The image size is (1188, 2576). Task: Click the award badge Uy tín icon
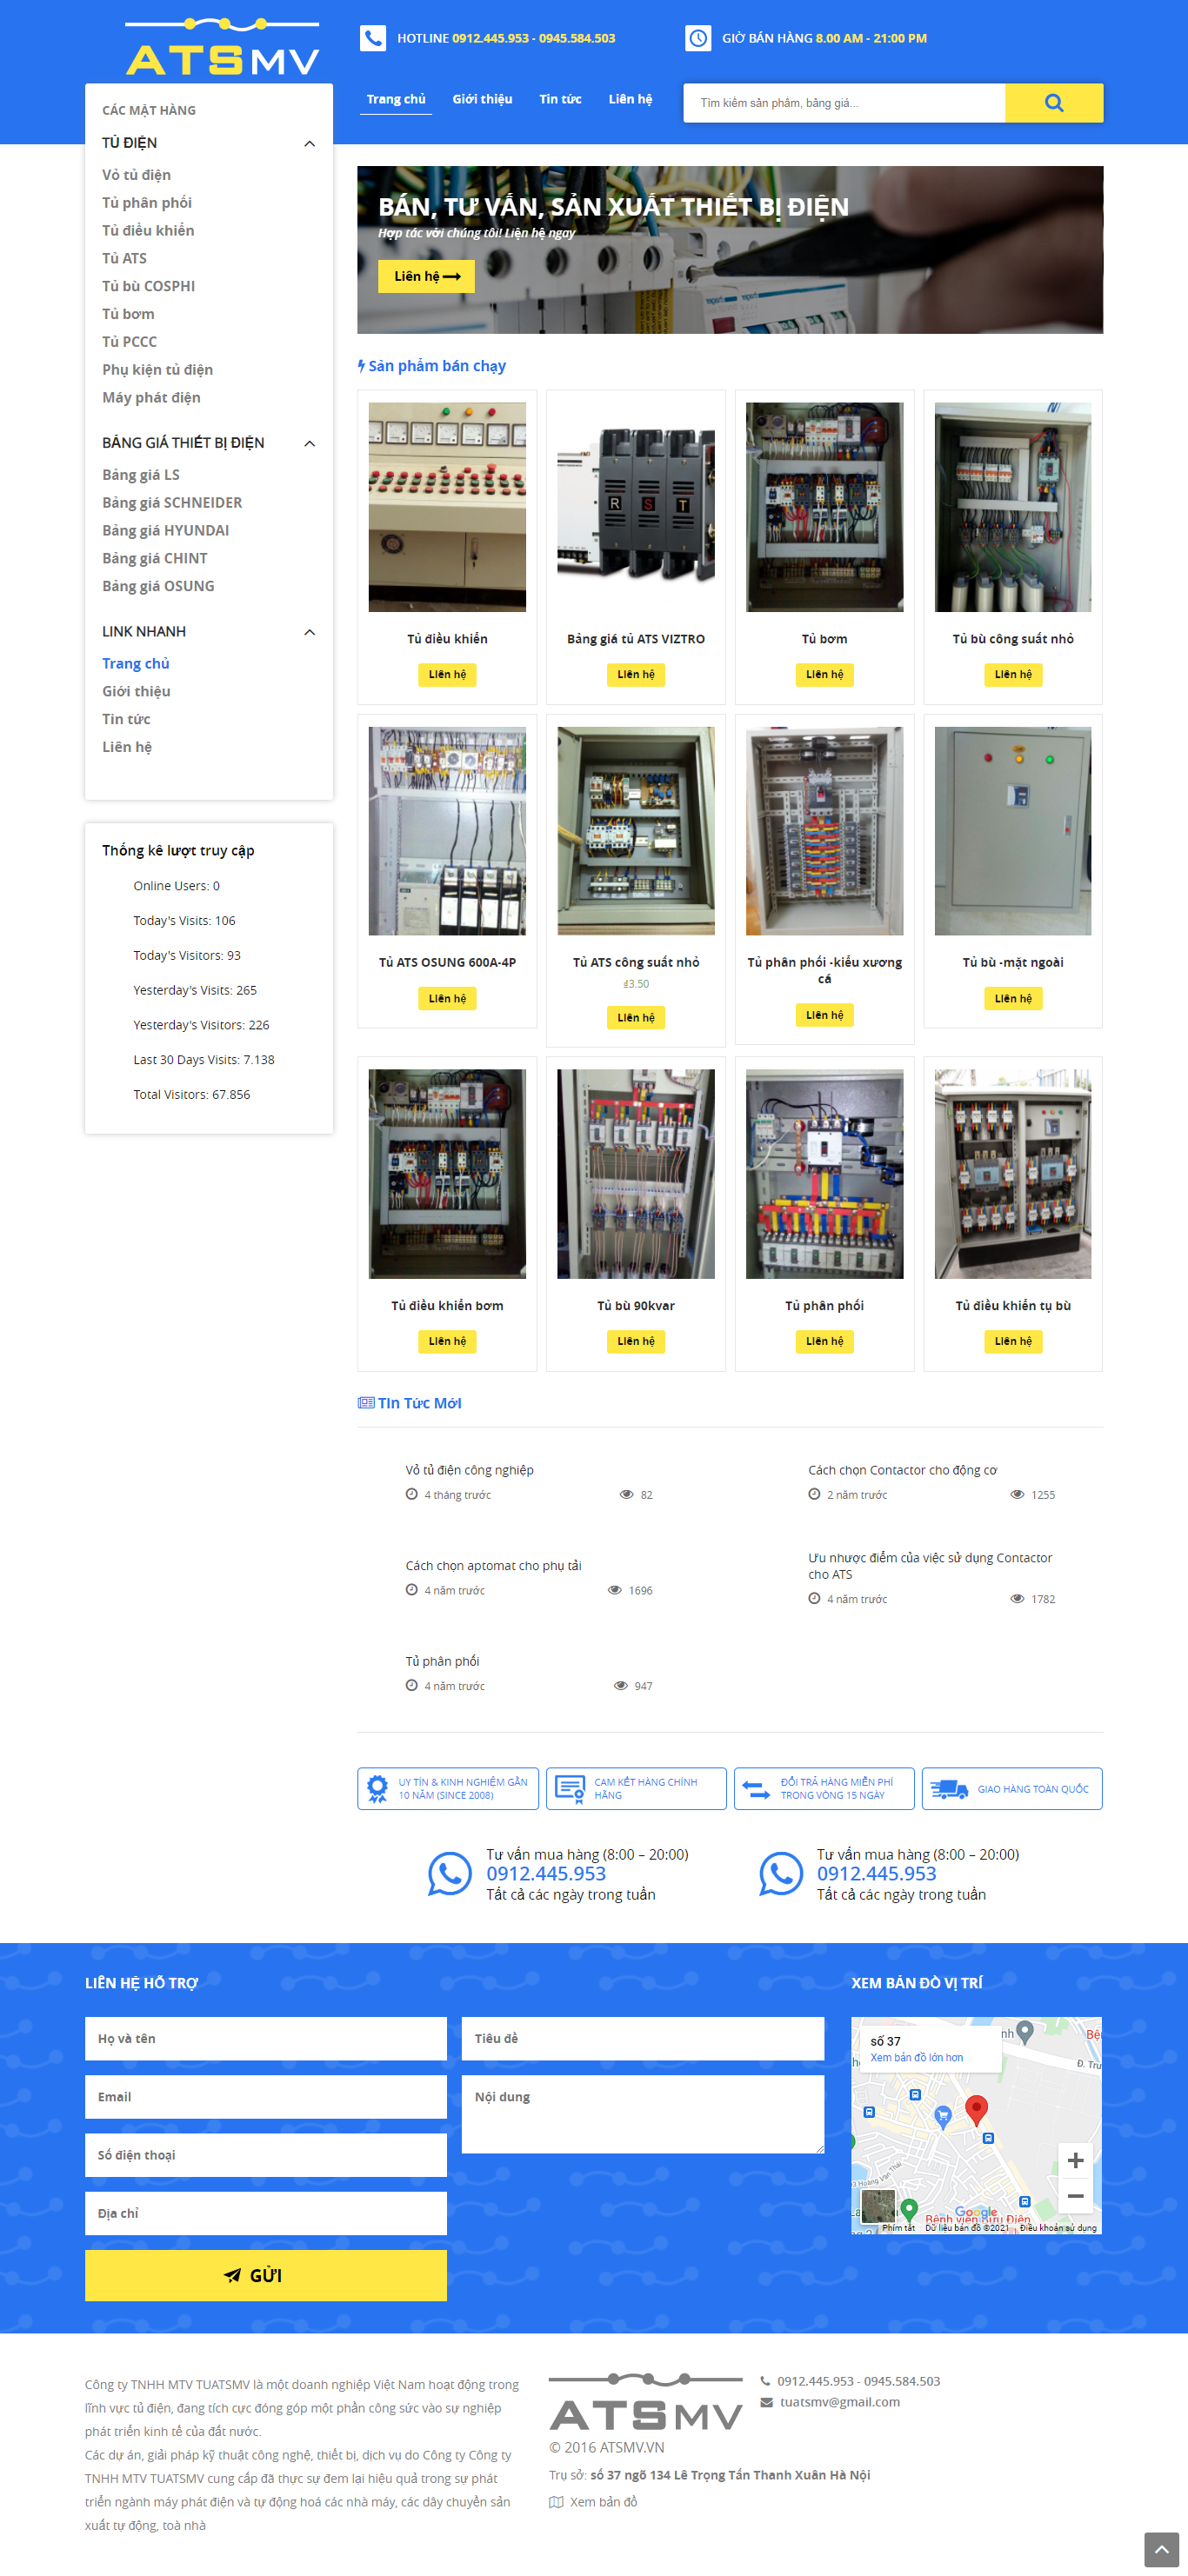point(377,1788)
